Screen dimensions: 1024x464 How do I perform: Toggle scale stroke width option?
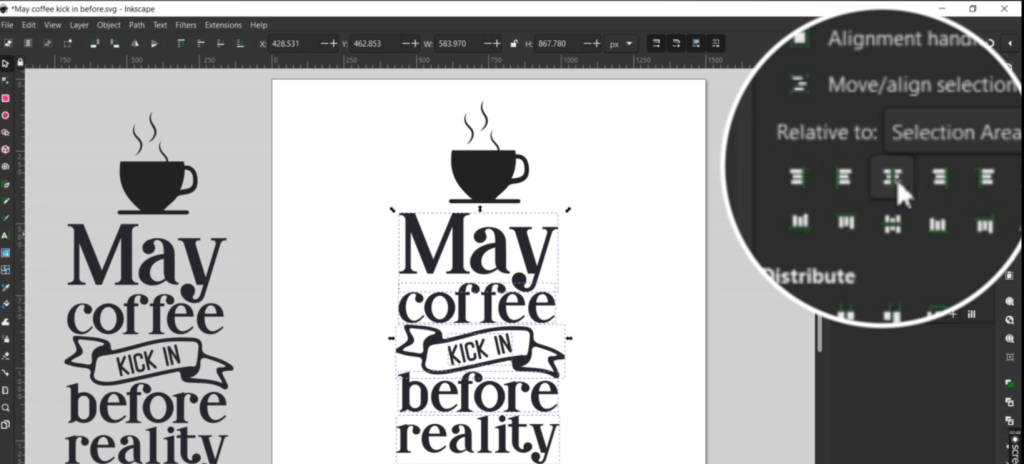click(654, 44)
